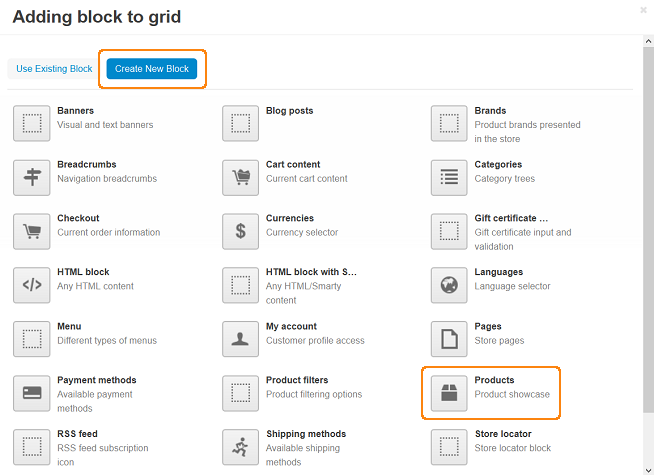Select the Checkout cart icon
This screenshot has height=475, width=654.
tap(32, 231)
